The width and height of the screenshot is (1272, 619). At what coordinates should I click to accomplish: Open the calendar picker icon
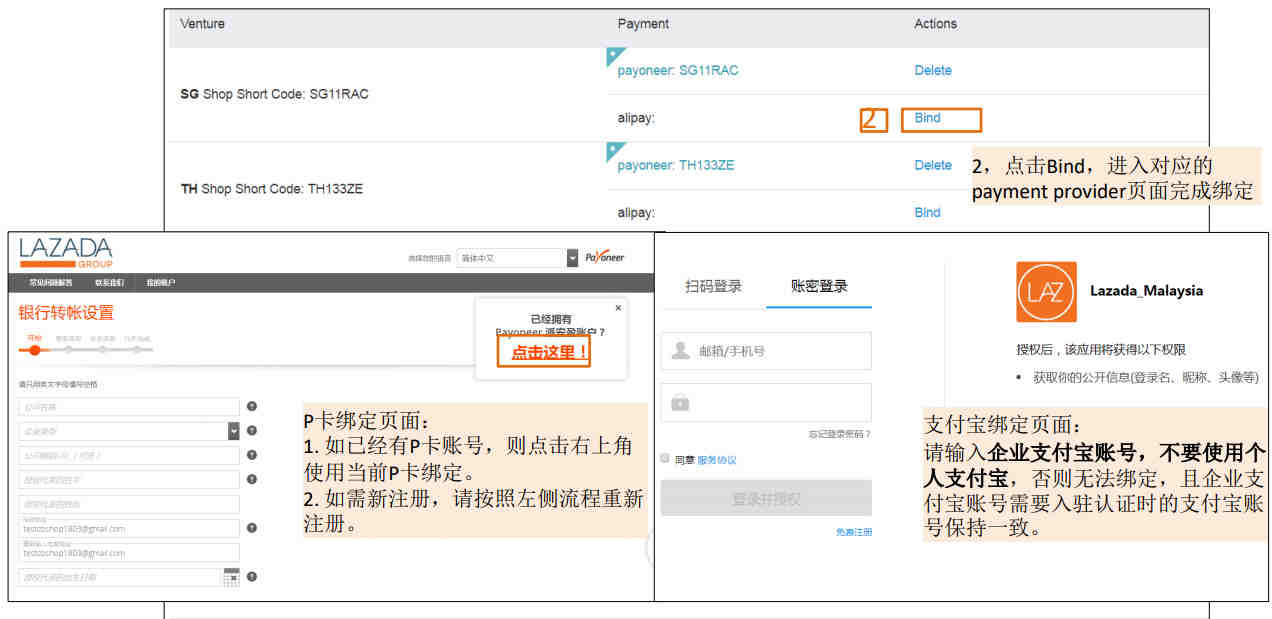point(232,577)
